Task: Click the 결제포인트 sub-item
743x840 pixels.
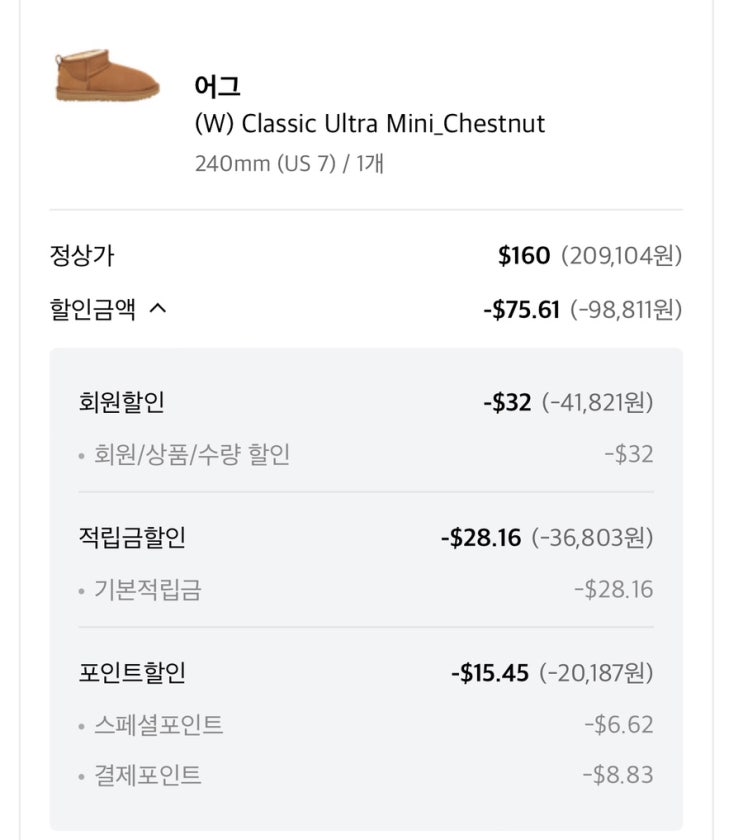Action: [147, 775]
